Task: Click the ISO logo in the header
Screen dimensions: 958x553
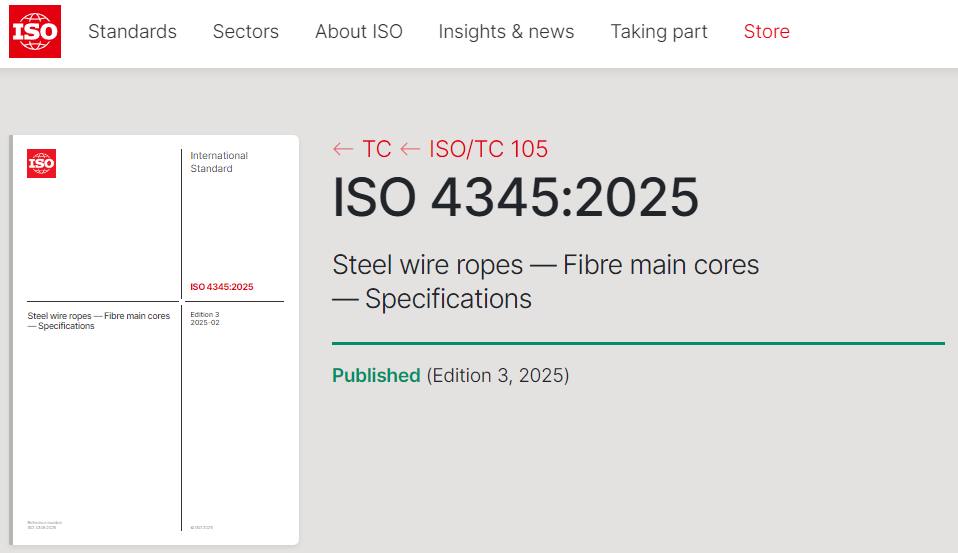Action: coord(35,31)
